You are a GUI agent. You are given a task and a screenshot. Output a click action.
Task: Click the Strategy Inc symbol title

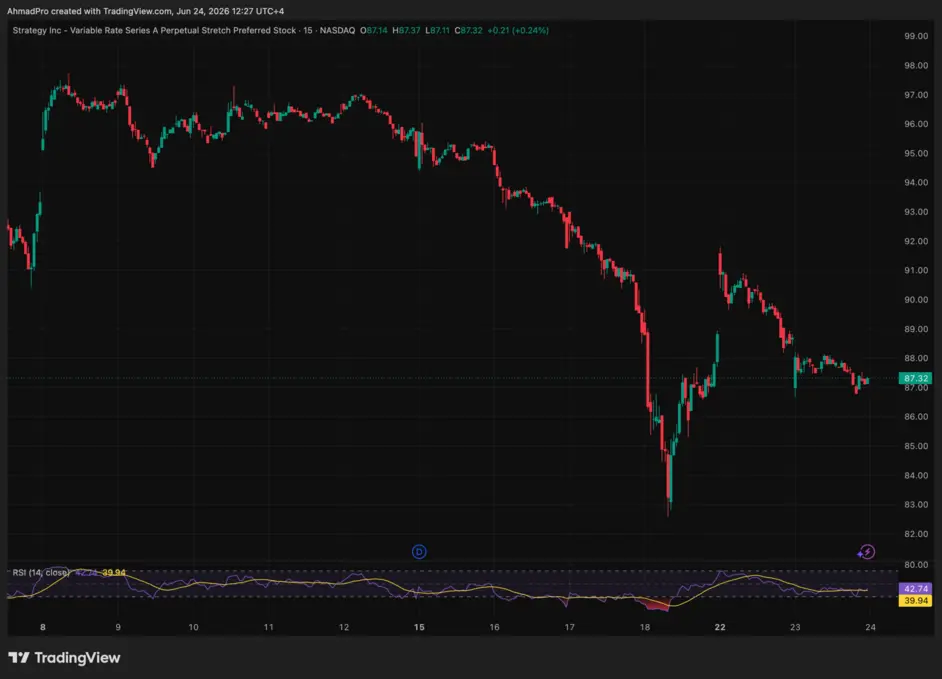tap(154, 30)
